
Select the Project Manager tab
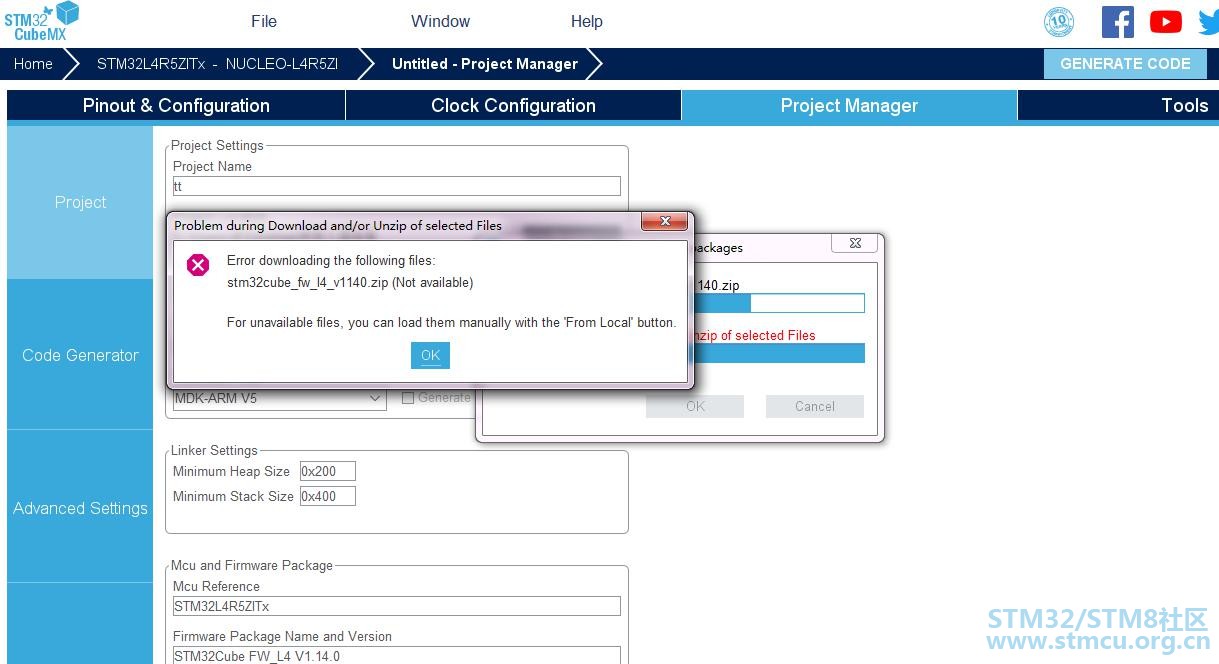point(849,106)
